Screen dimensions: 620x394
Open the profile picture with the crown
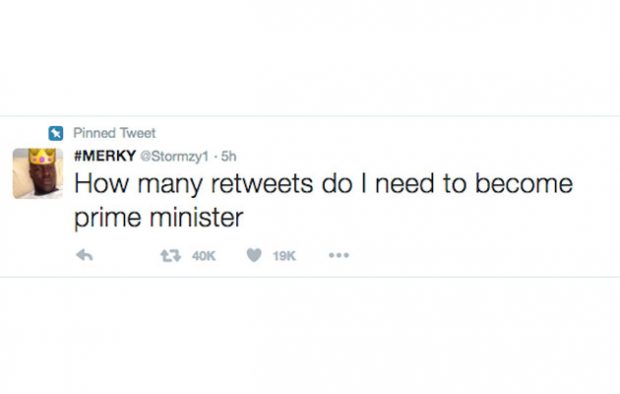coord(38,173)
